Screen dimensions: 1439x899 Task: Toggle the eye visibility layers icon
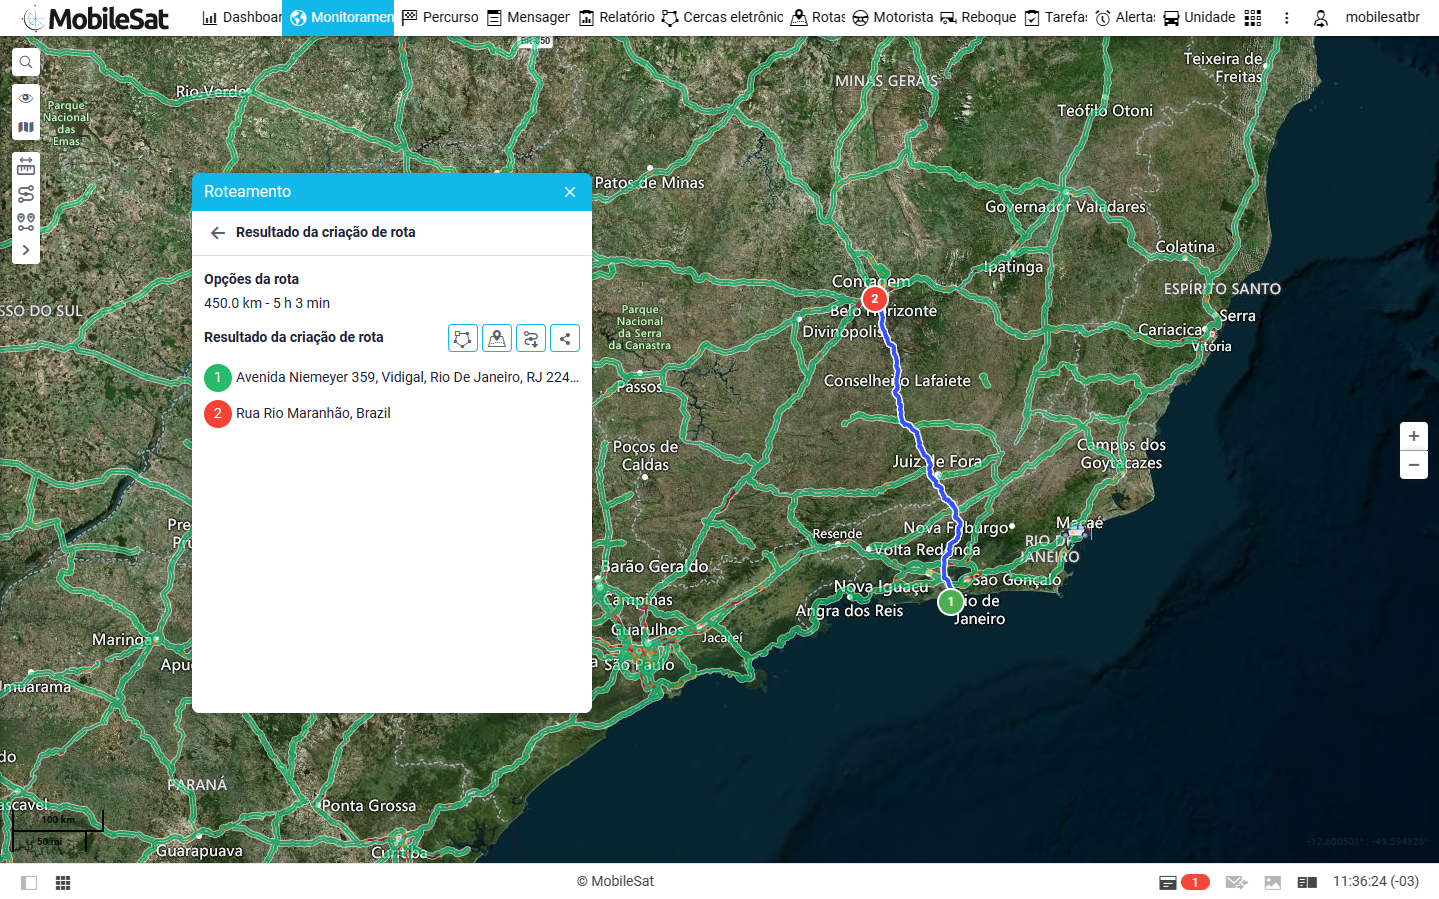tap(26, 98)
